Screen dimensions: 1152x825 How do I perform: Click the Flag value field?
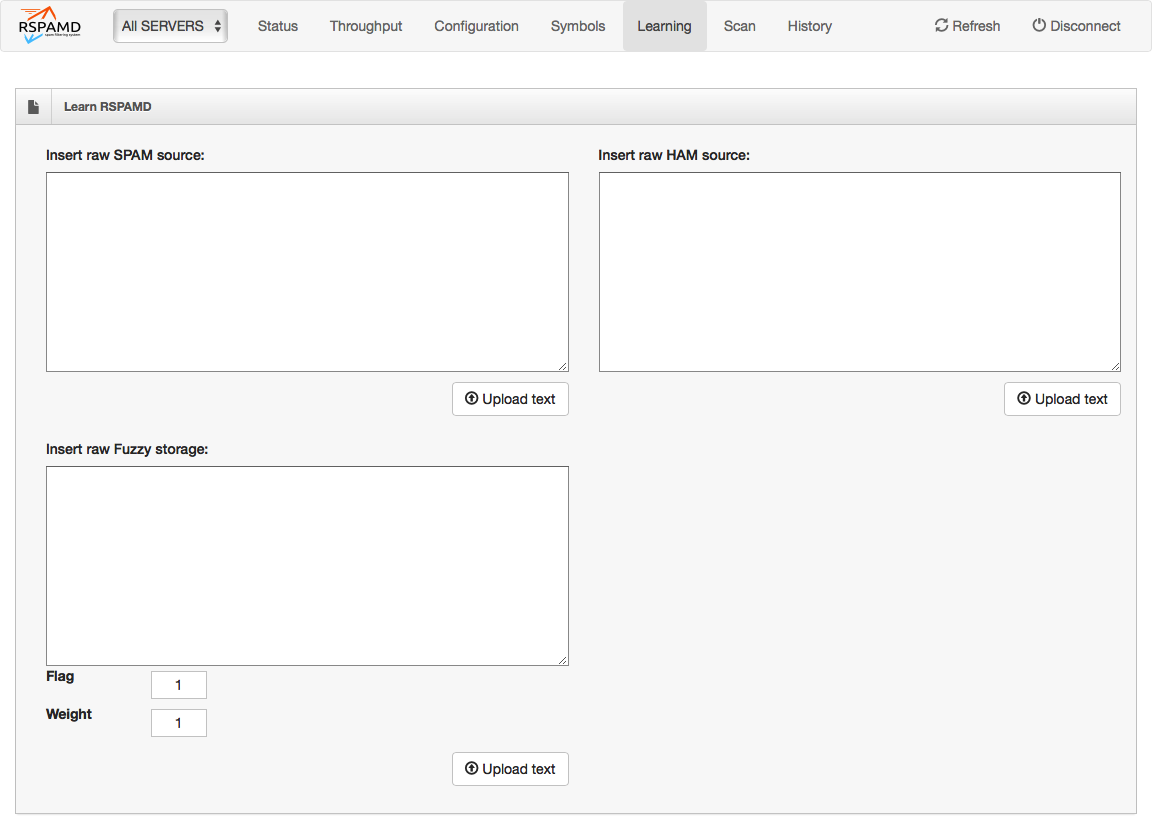click(179, 685)
